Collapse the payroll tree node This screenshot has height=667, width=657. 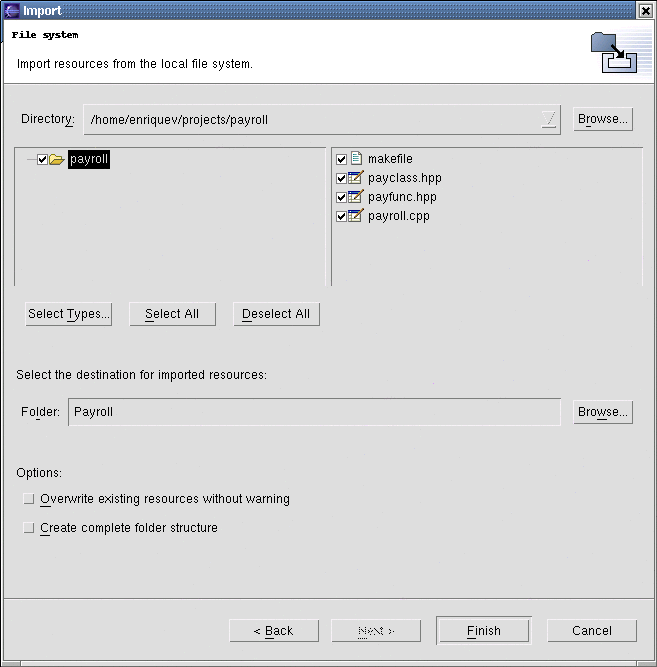(30, 160)
